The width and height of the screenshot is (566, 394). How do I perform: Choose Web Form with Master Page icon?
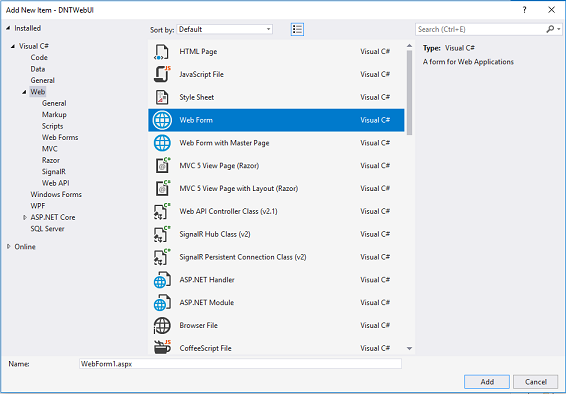(x=162, y=143)
